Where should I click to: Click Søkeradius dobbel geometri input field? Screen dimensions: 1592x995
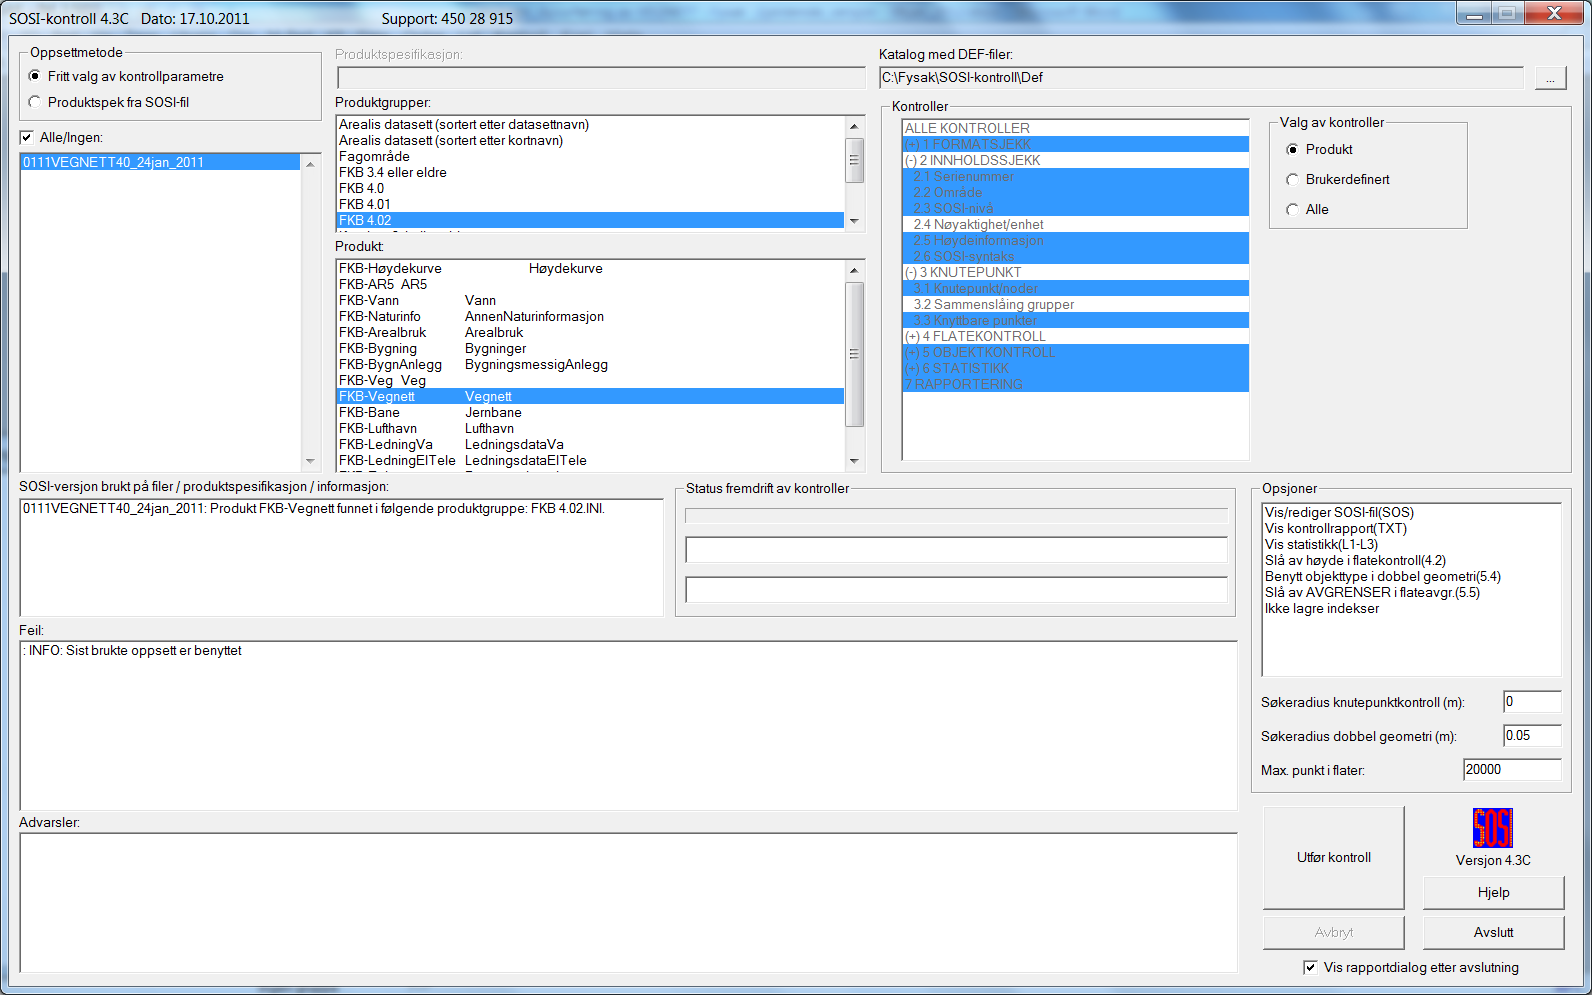point(1532,735)
